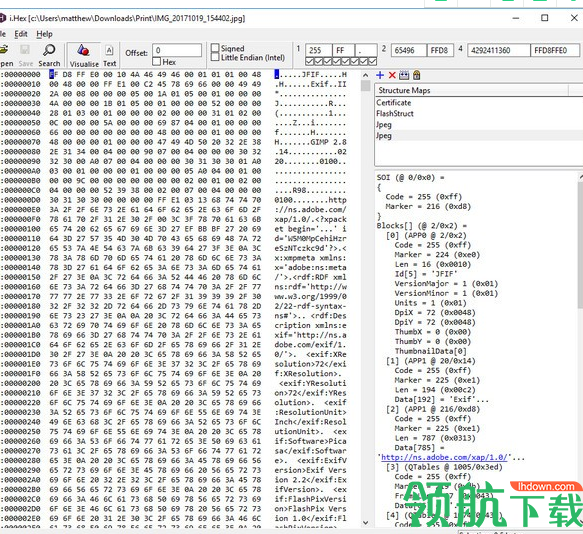The width and height of the screenshot is (583, 534).
Task: Click the 'Len = 16 (0x0010)' line
Action: point(433,264)
